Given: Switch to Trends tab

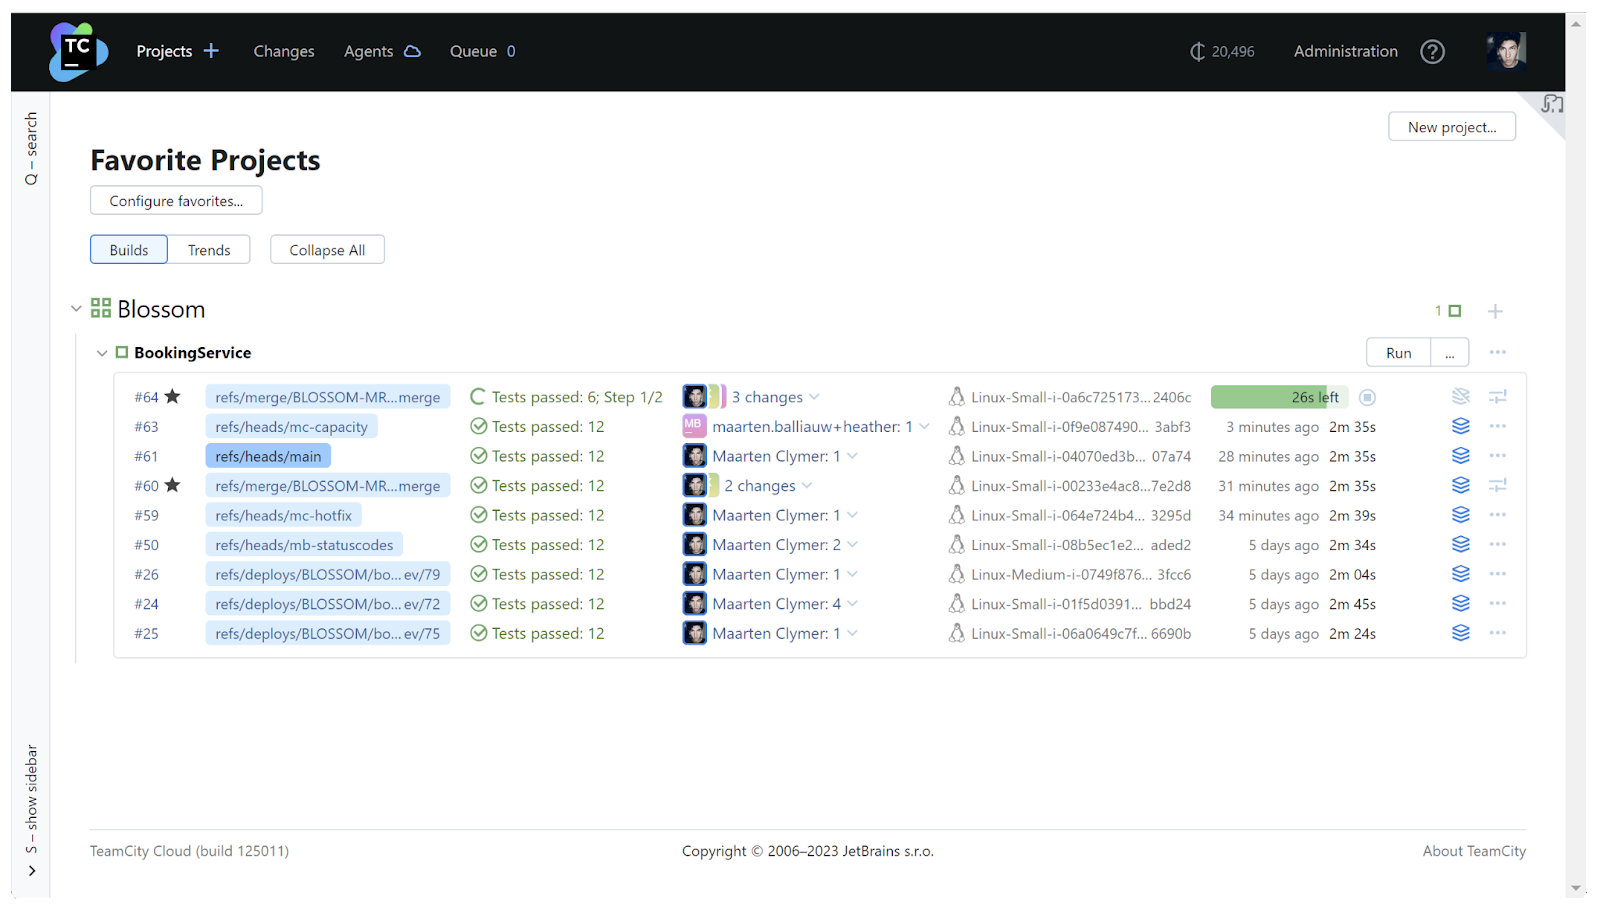Looking at the screenshot, I should [209, 250].
